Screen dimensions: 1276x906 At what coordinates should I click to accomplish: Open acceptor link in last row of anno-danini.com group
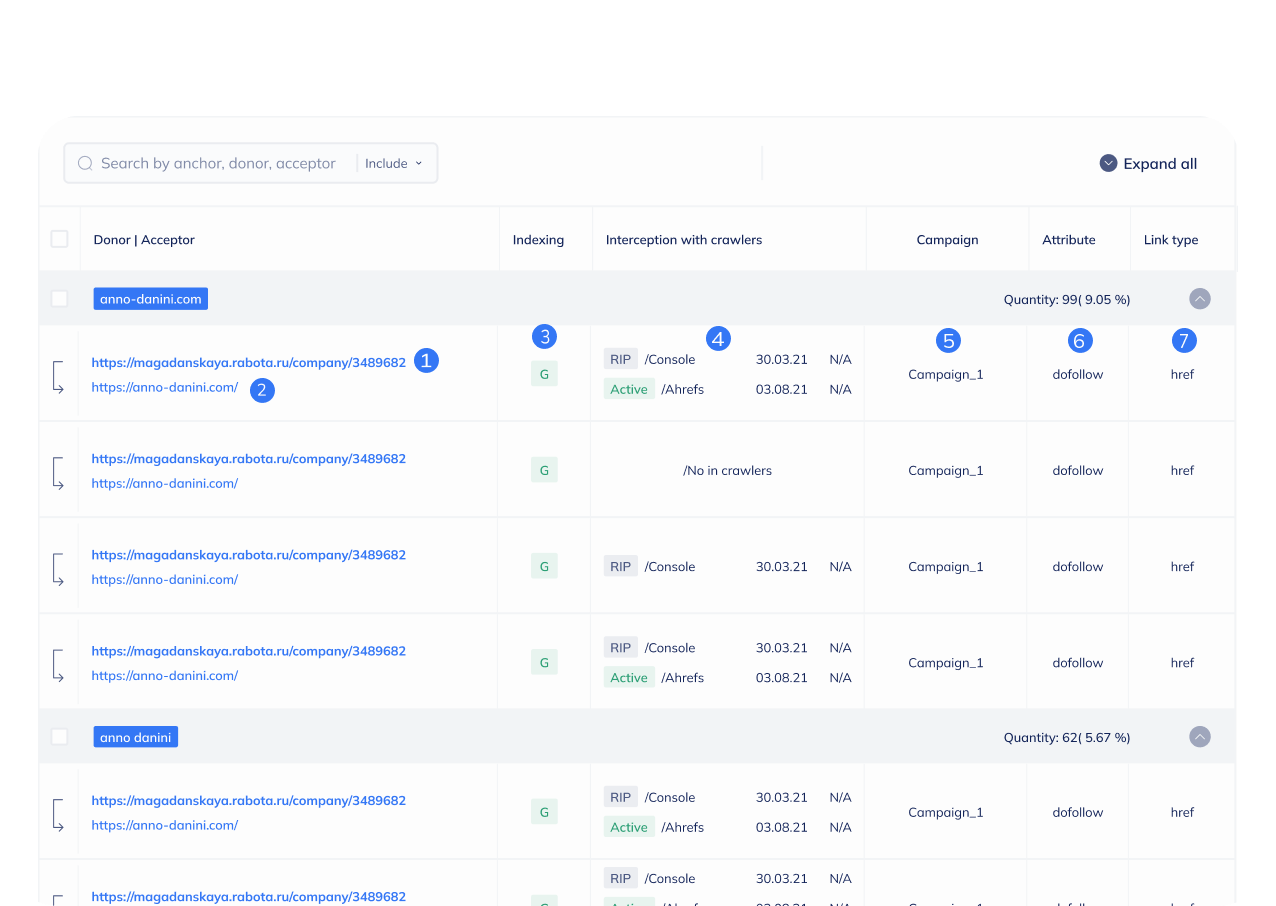[165, 675]
